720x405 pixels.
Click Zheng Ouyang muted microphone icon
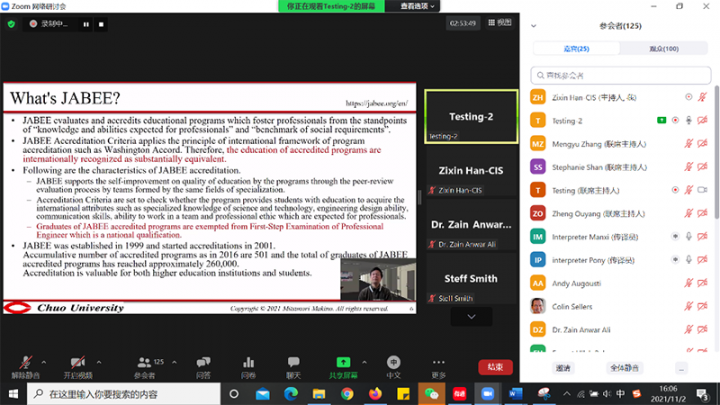pos(688,213)
